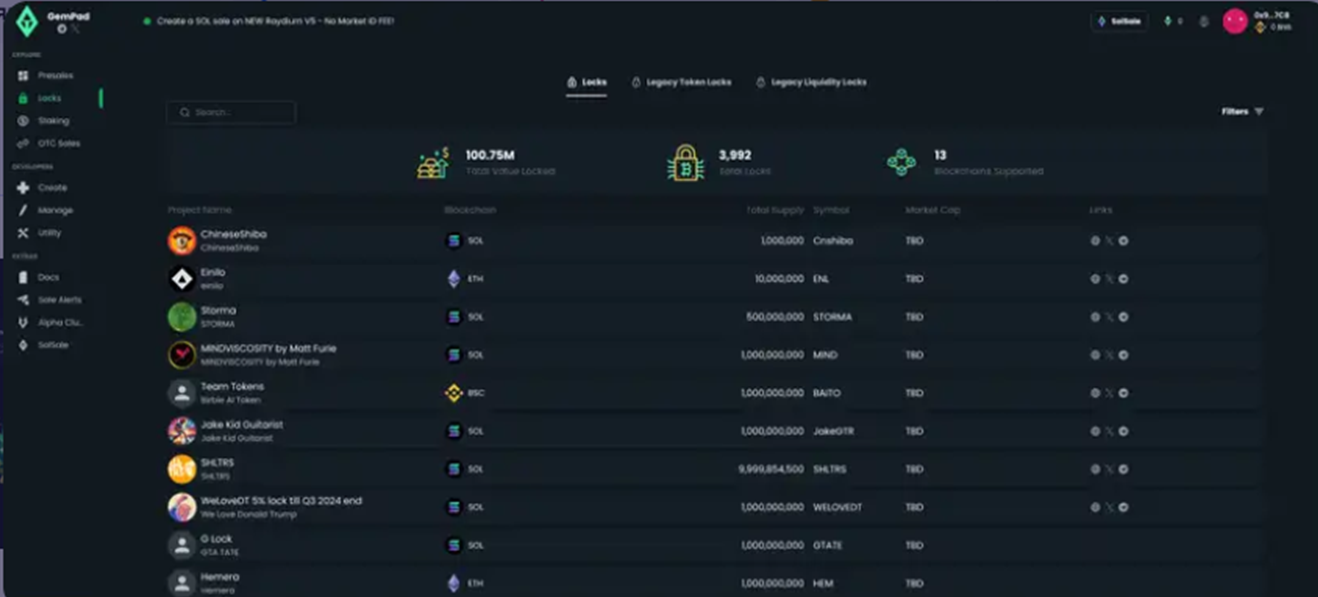Click the green Ethereum balance icon in the header
Viewport: 1318px width, 597px height.
[1167, 21]
